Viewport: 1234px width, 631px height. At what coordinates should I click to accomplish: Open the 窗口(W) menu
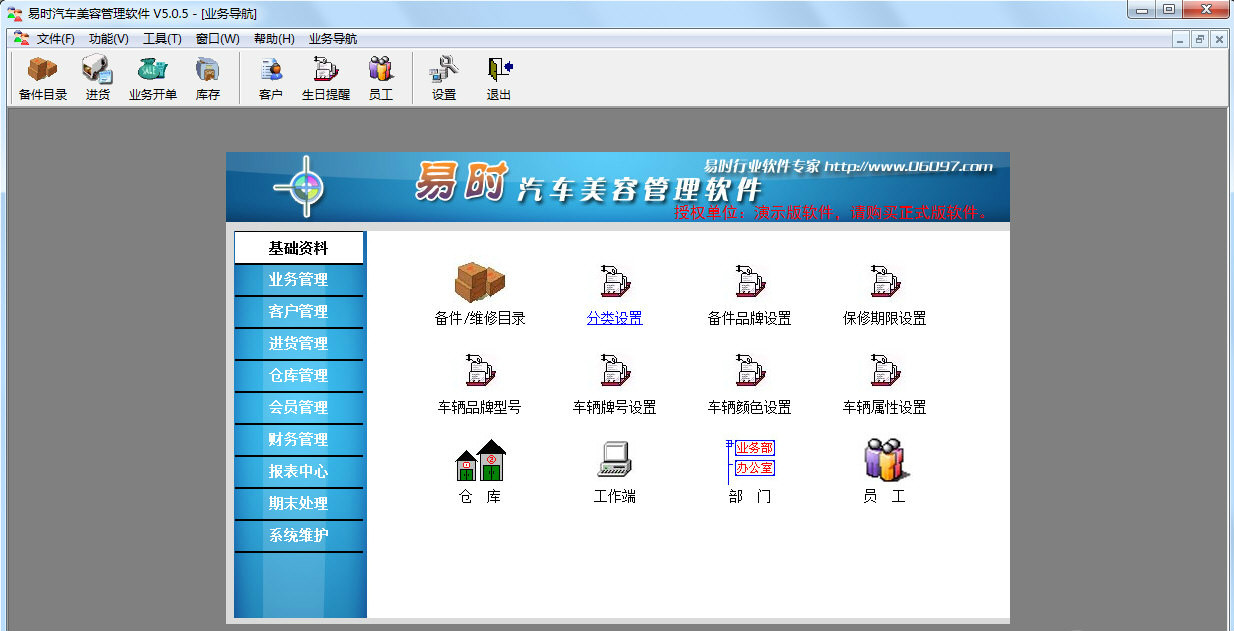point(217,39)
